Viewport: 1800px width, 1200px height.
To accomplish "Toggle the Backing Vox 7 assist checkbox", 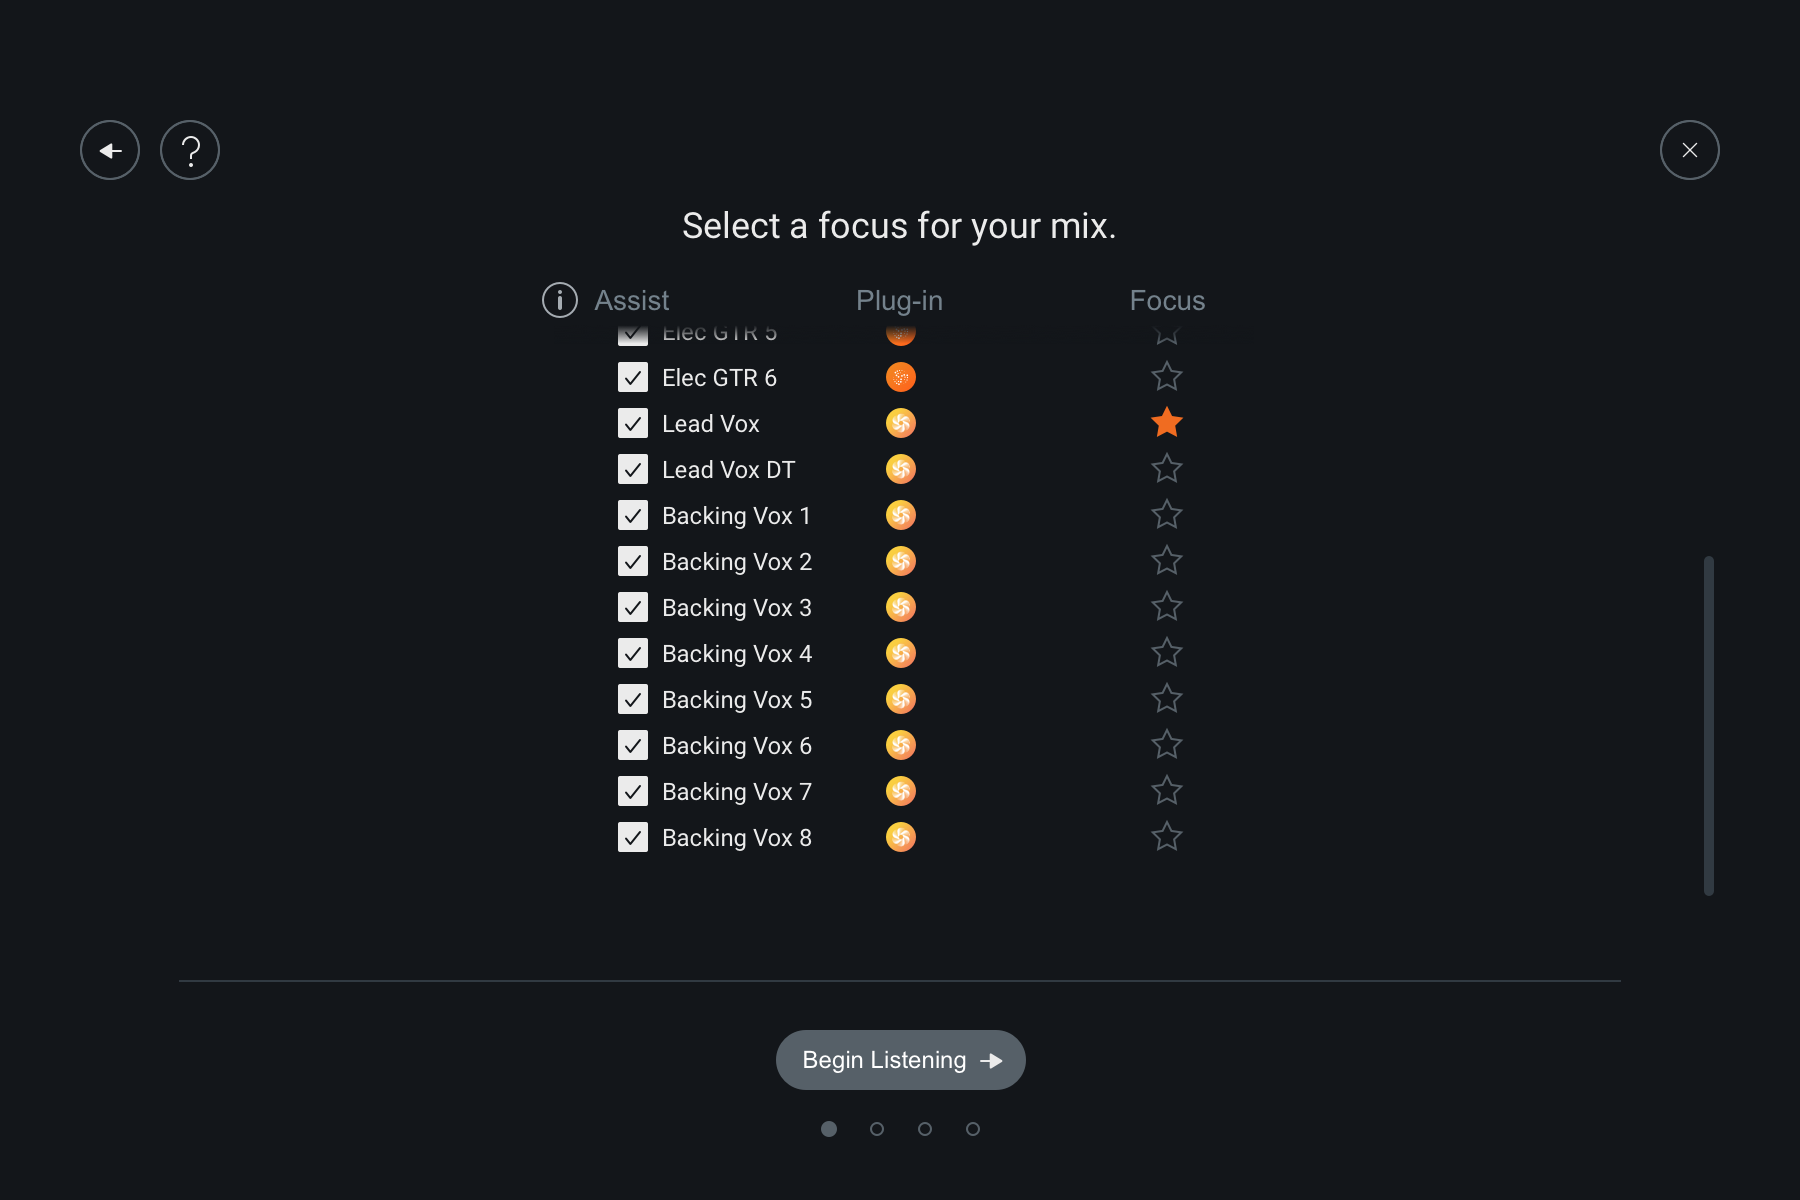I will 633,792.
